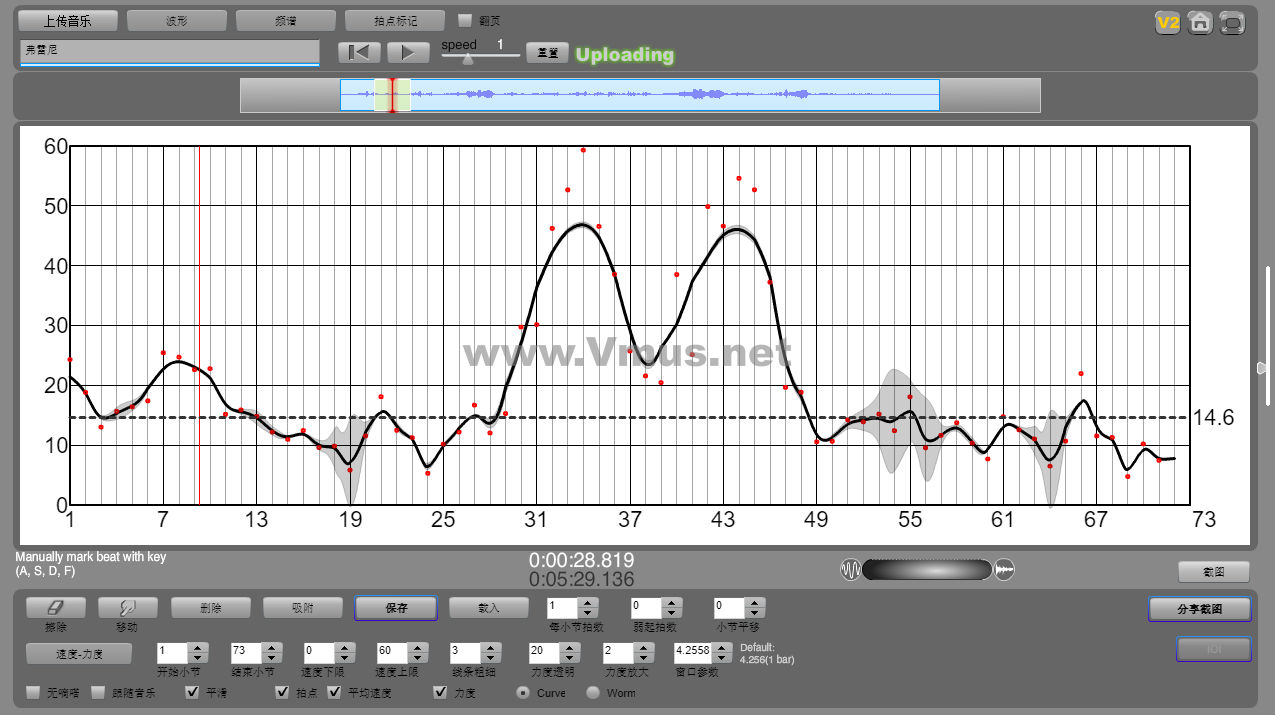1275x715 pixels.
Task: Select the move (移动) tool
Action: coord(126,607)
